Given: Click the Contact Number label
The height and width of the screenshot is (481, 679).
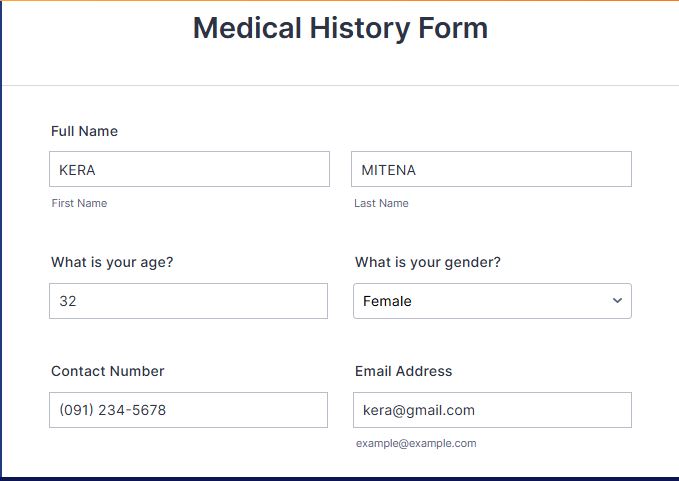Looking at the screenshot, I should [x=108, y=371].
